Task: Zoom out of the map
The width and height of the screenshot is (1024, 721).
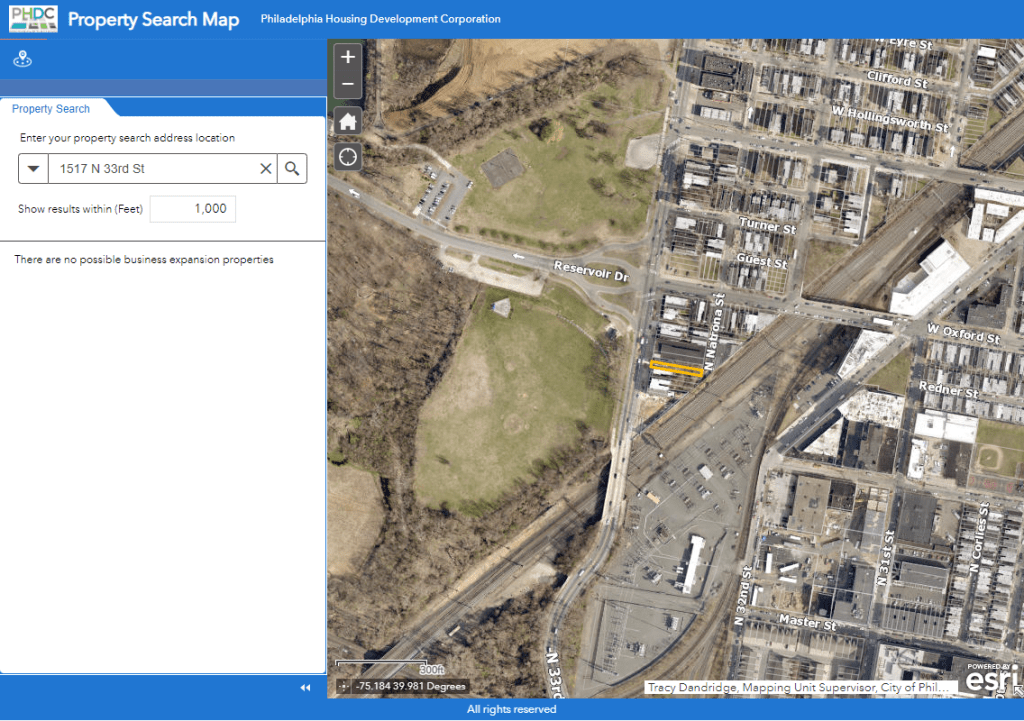Action: pyautogui.click(x=348, y=84)
